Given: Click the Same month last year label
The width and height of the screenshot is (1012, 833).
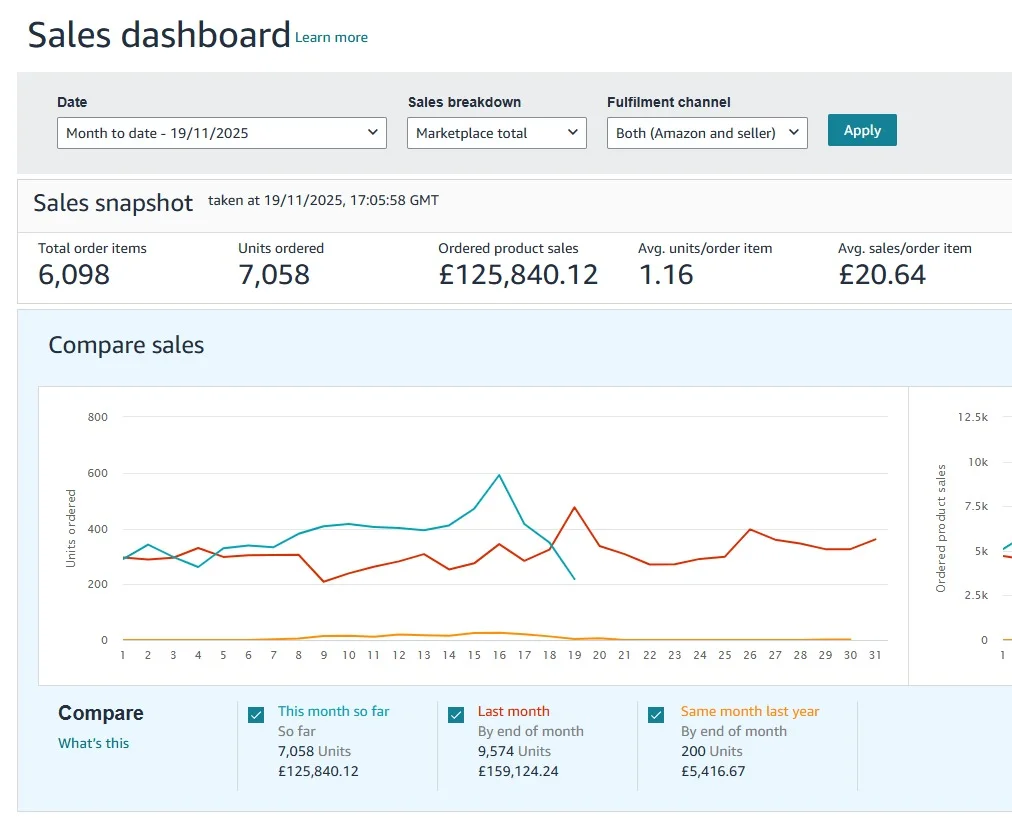Looking at the screenshot, I should click(x=750, y=711).
